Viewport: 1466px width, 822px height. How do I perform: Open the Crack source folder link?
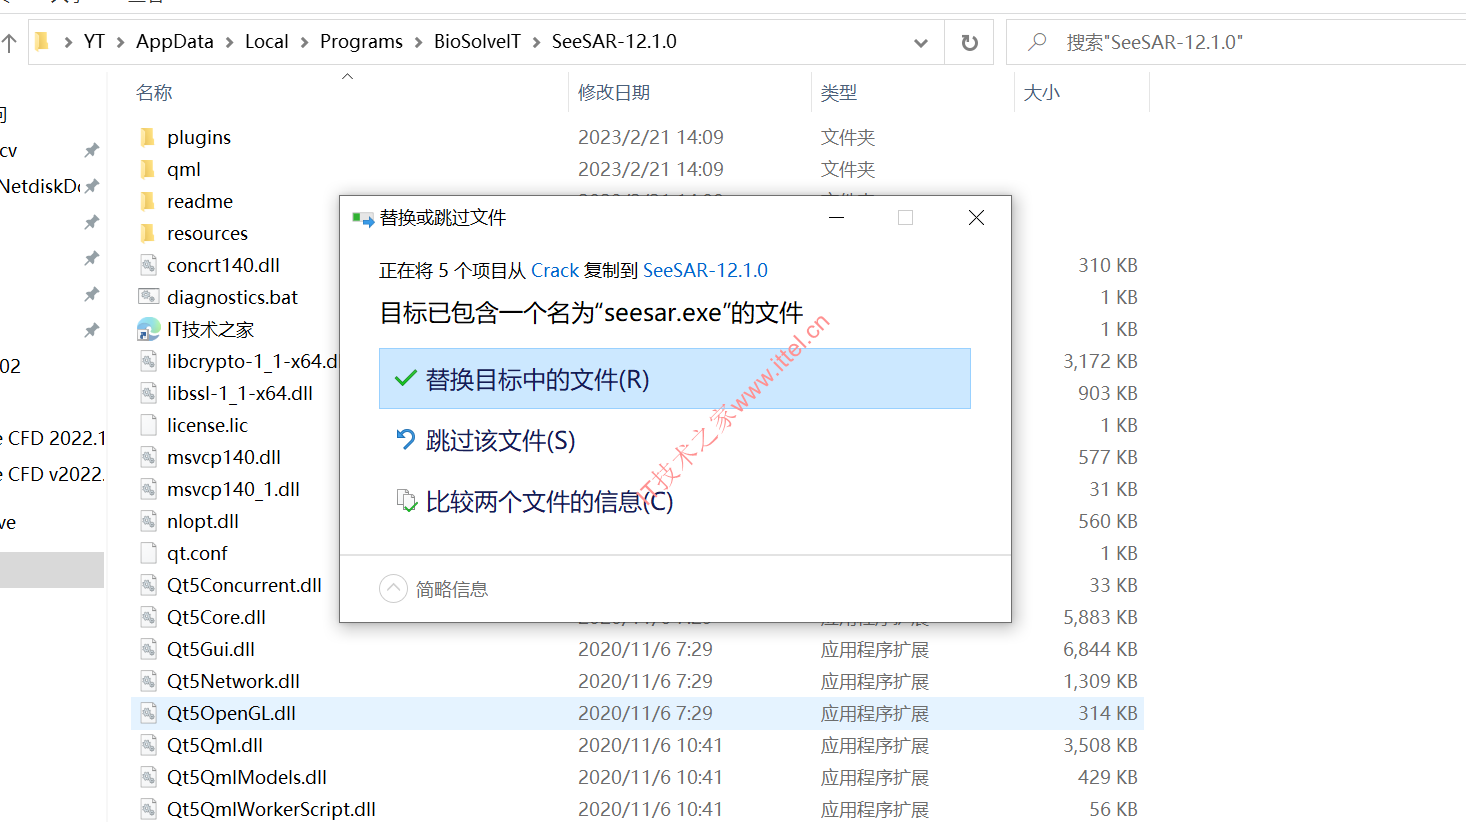tap(555, 270)
